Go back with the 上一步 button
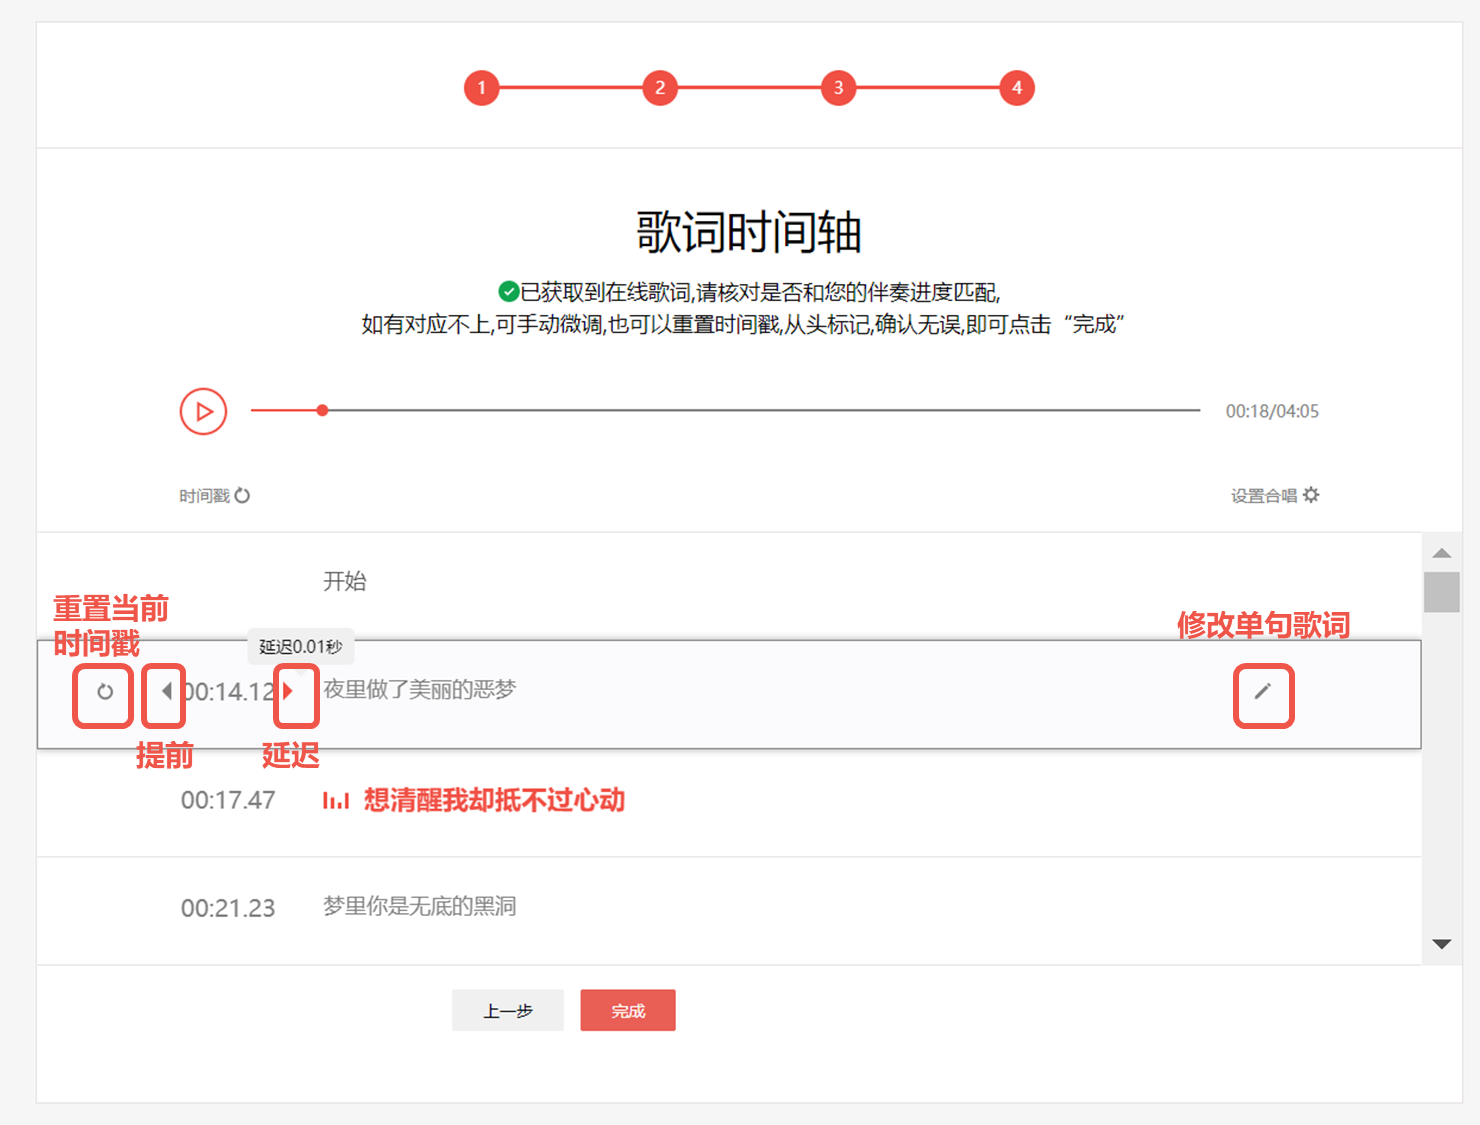This screenshot has height=1125, width=1480. pyautogui.click(x=508, y=1010)
